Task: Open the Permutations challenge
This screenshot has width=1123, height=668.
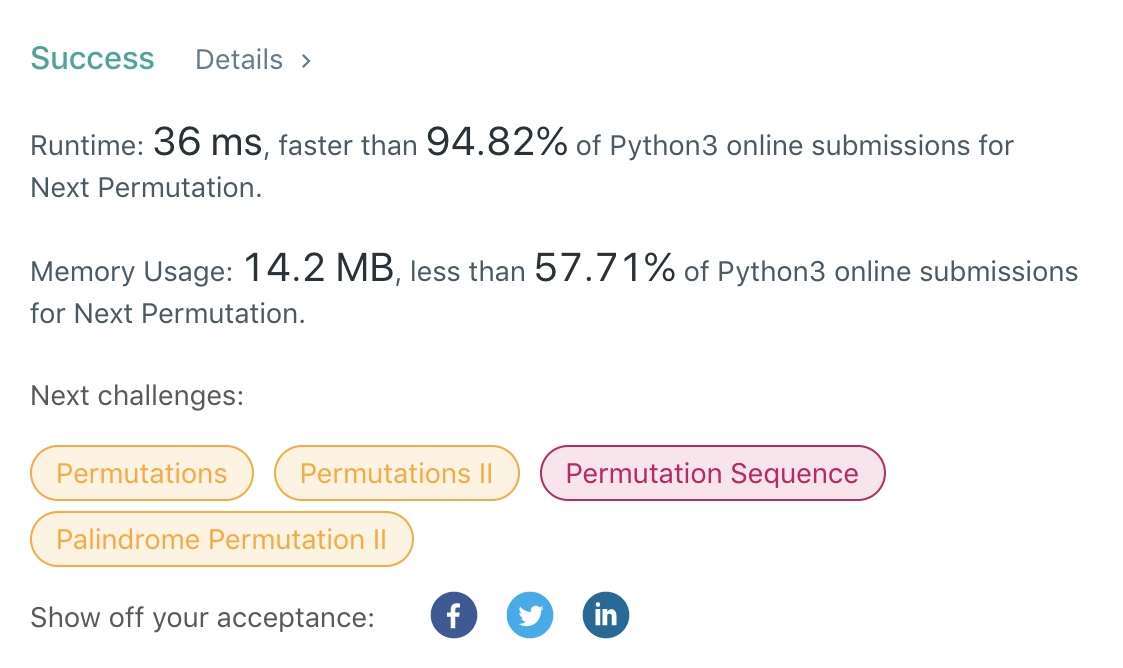Action: [x=141, y=473]
